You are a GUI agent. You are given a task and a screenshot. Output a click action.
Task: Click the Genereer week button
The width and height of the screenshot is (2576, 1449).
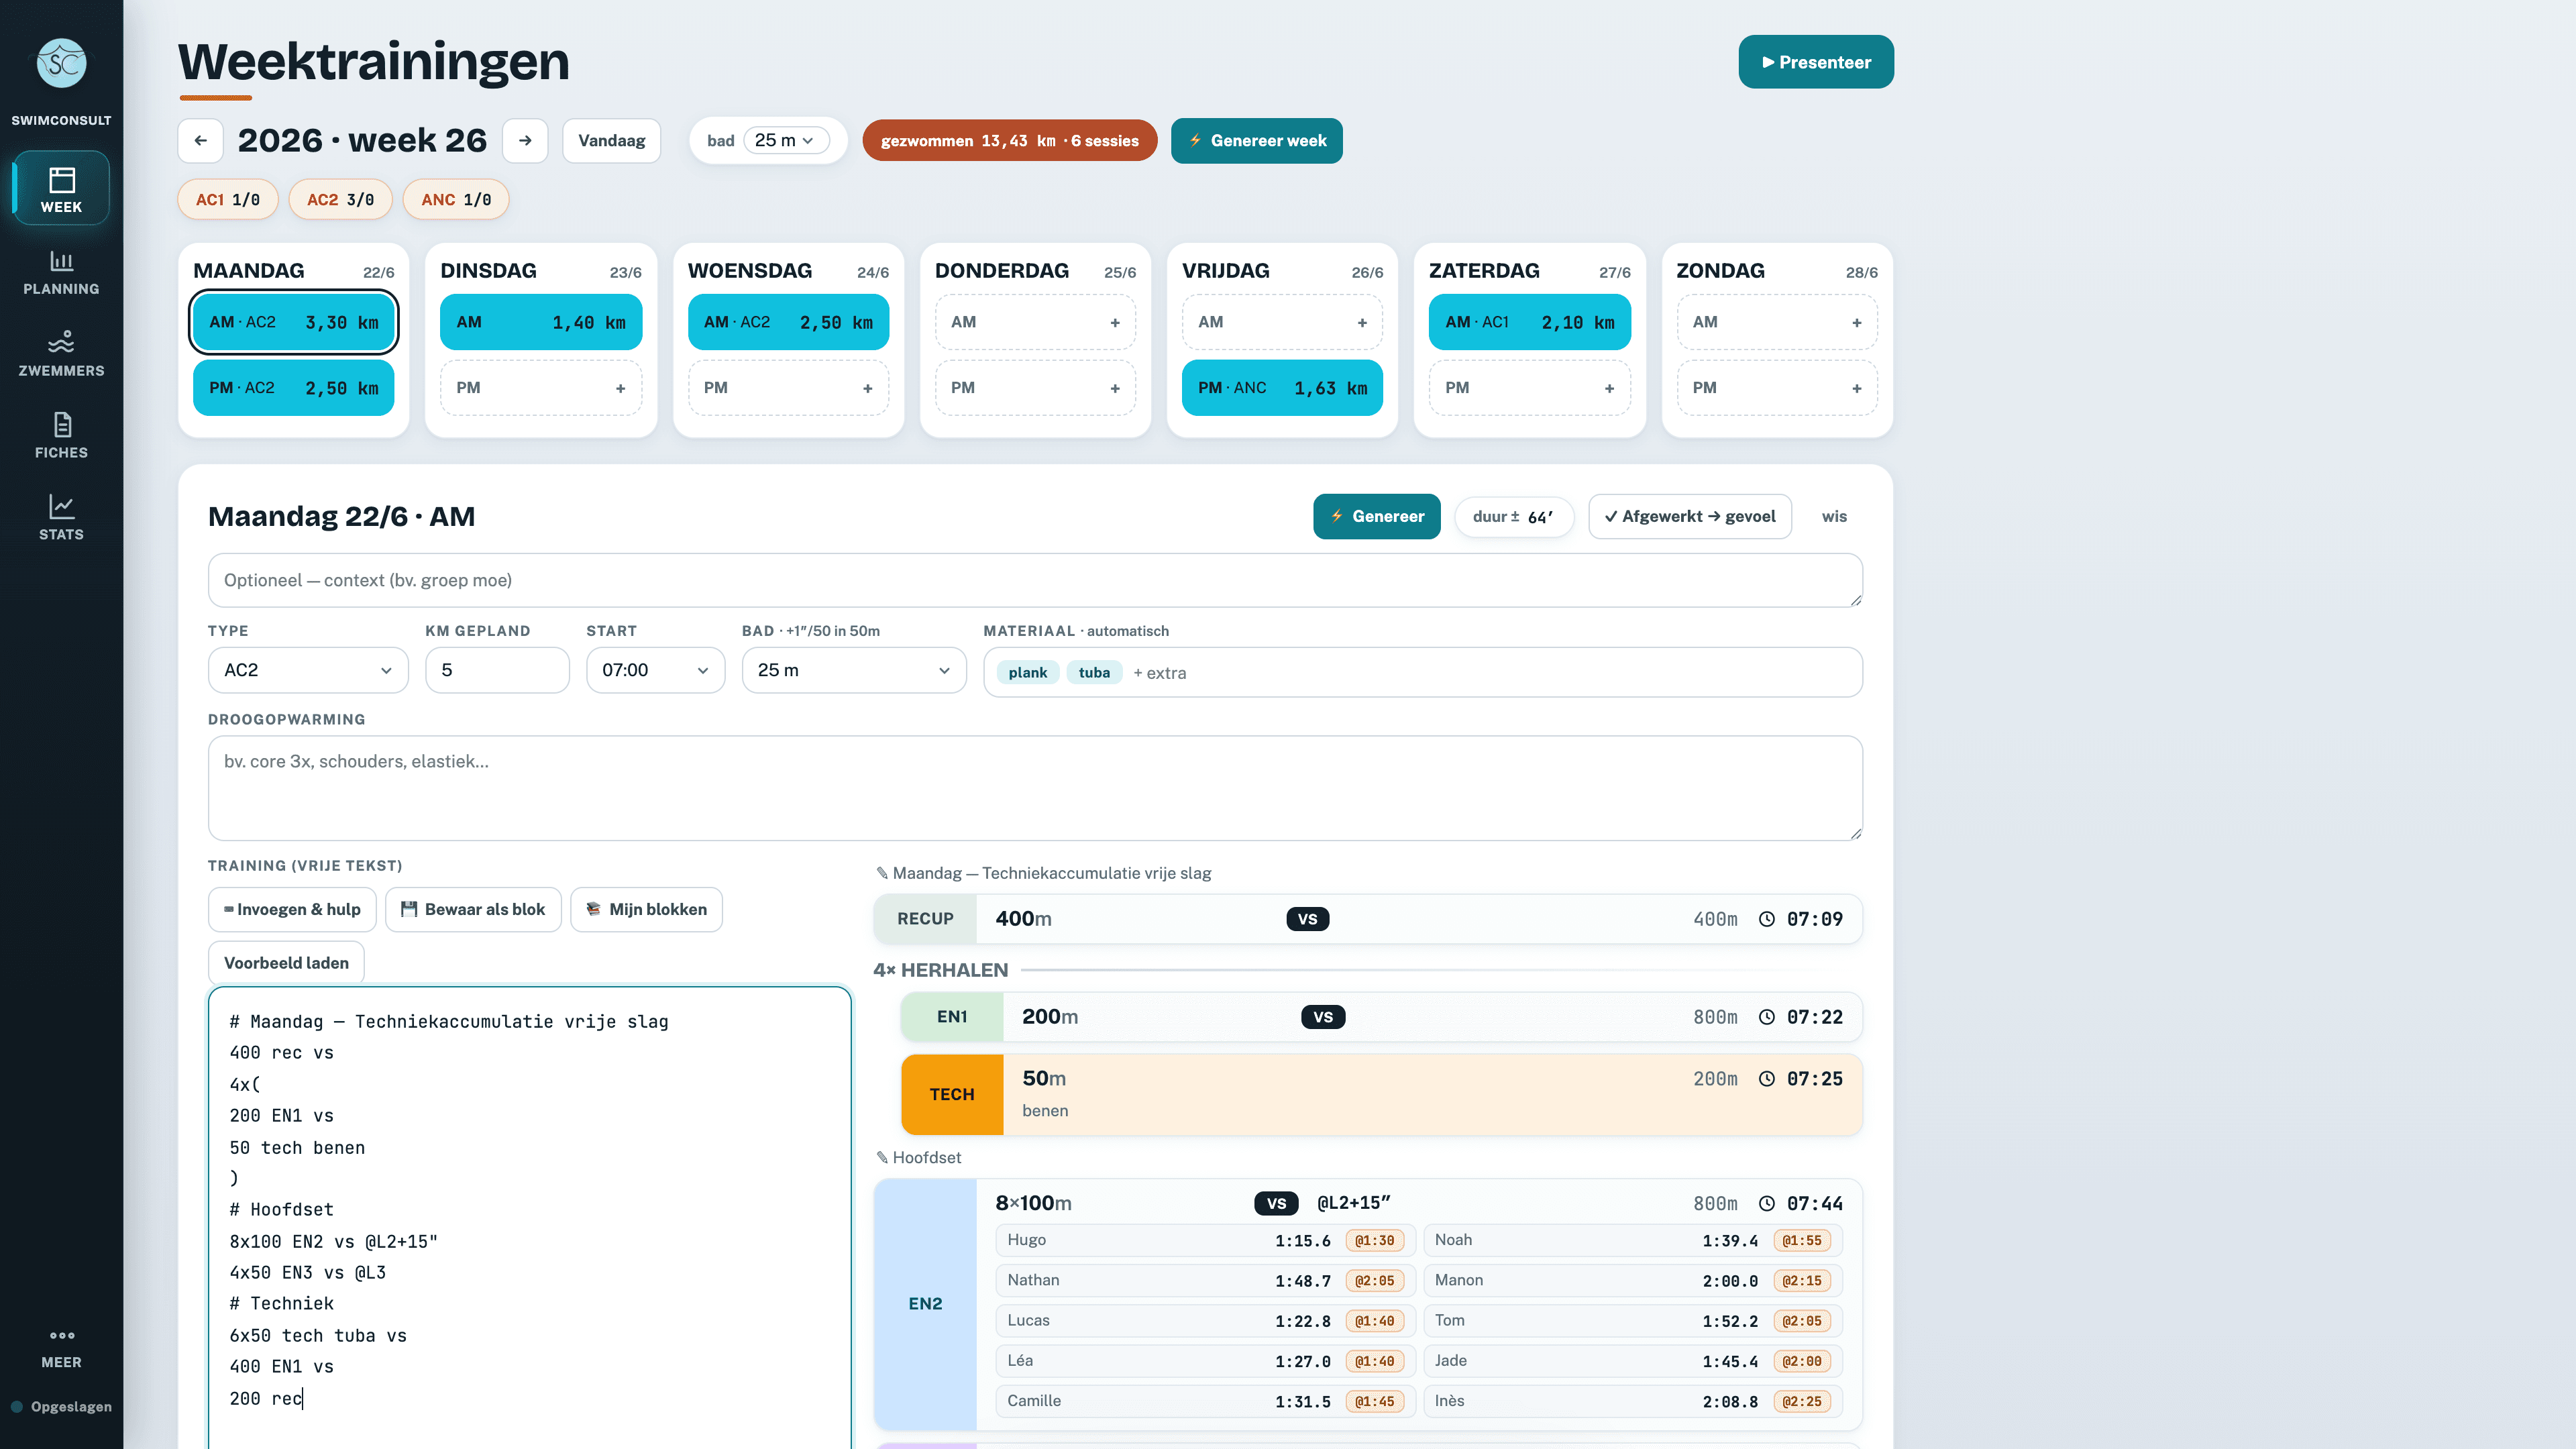point(1256,141)
